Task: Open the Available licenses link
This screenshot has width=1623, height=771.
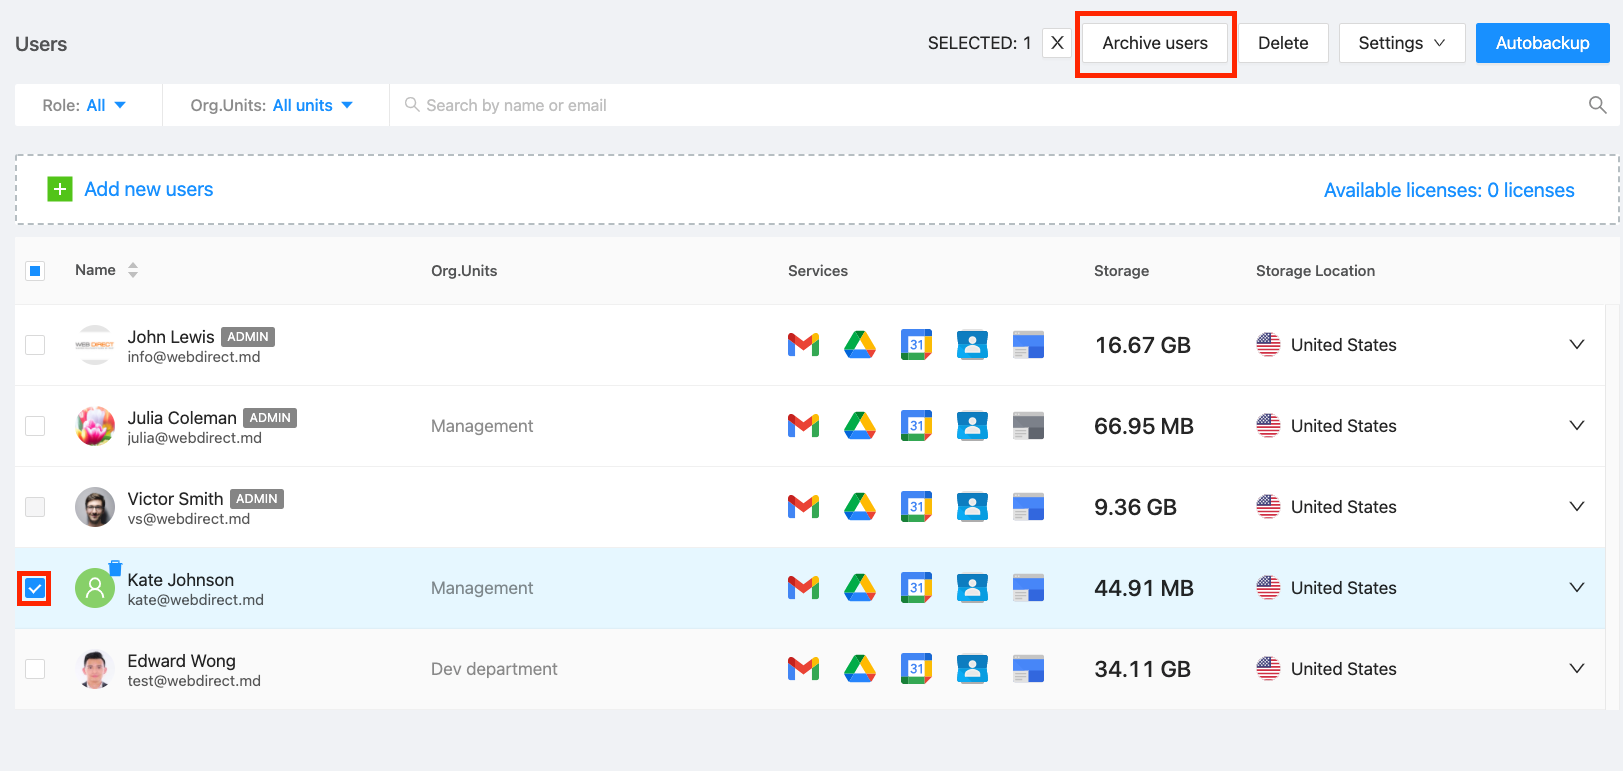Action: pyautogui.click(x=1448, y=190)
